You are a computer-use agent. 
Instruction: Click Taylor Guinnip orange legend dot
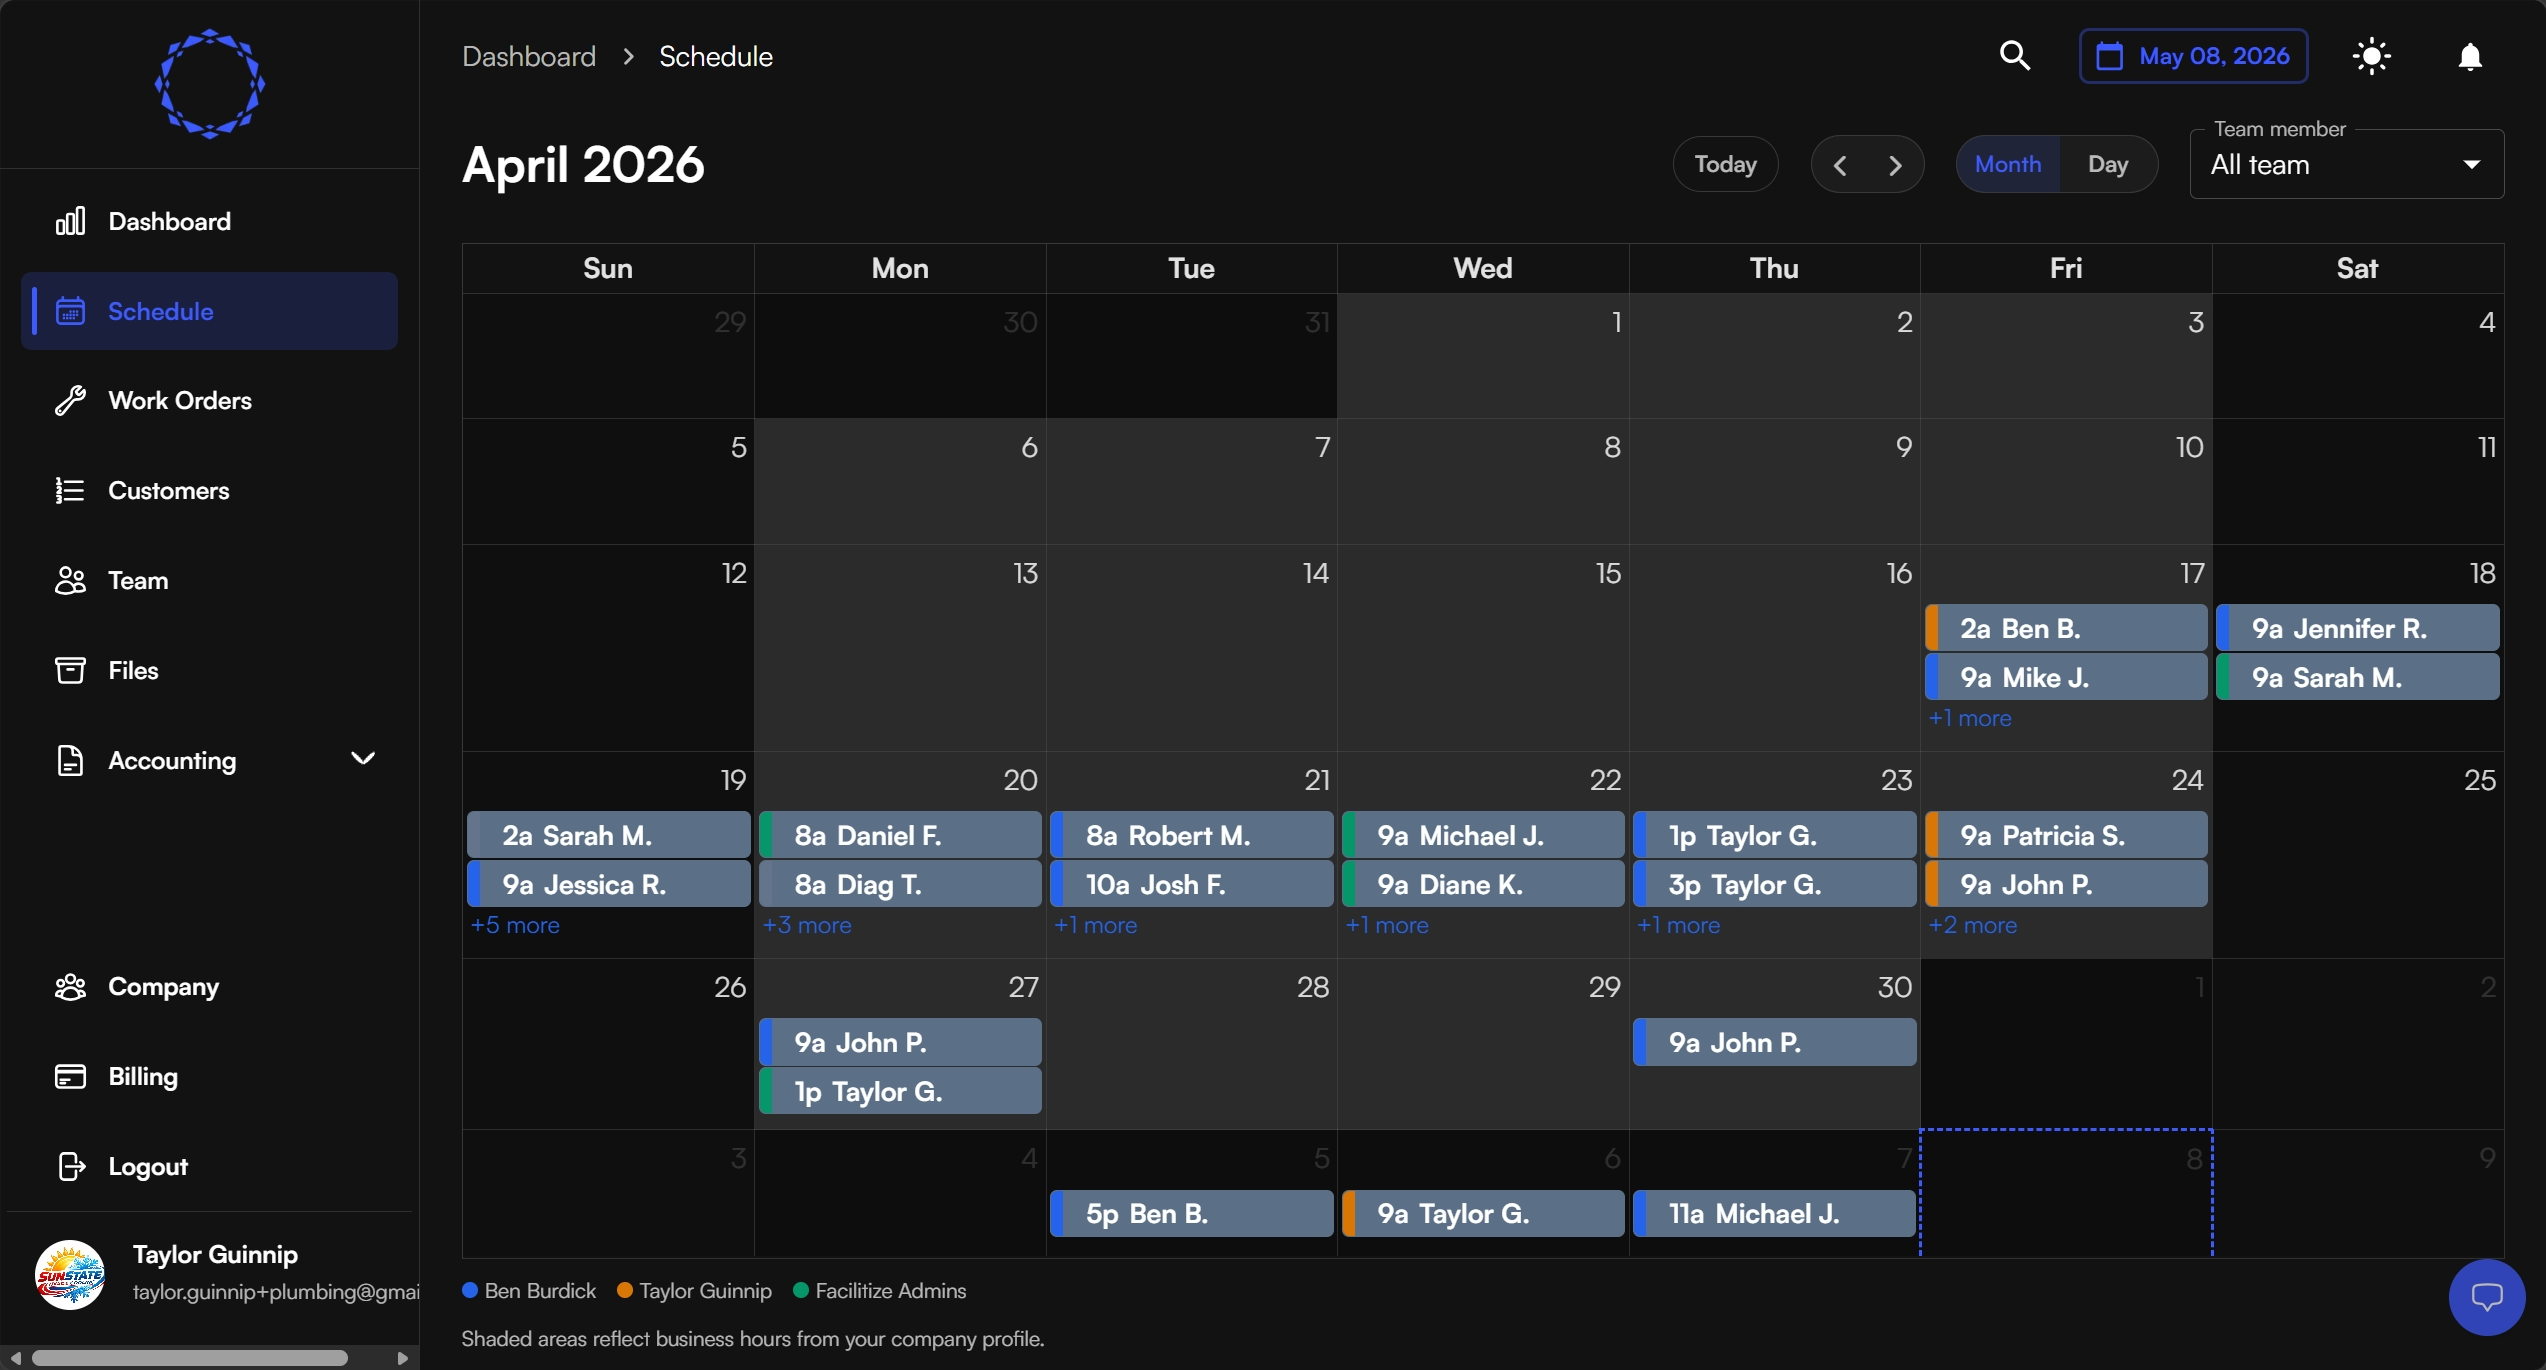click(625, 1290)
